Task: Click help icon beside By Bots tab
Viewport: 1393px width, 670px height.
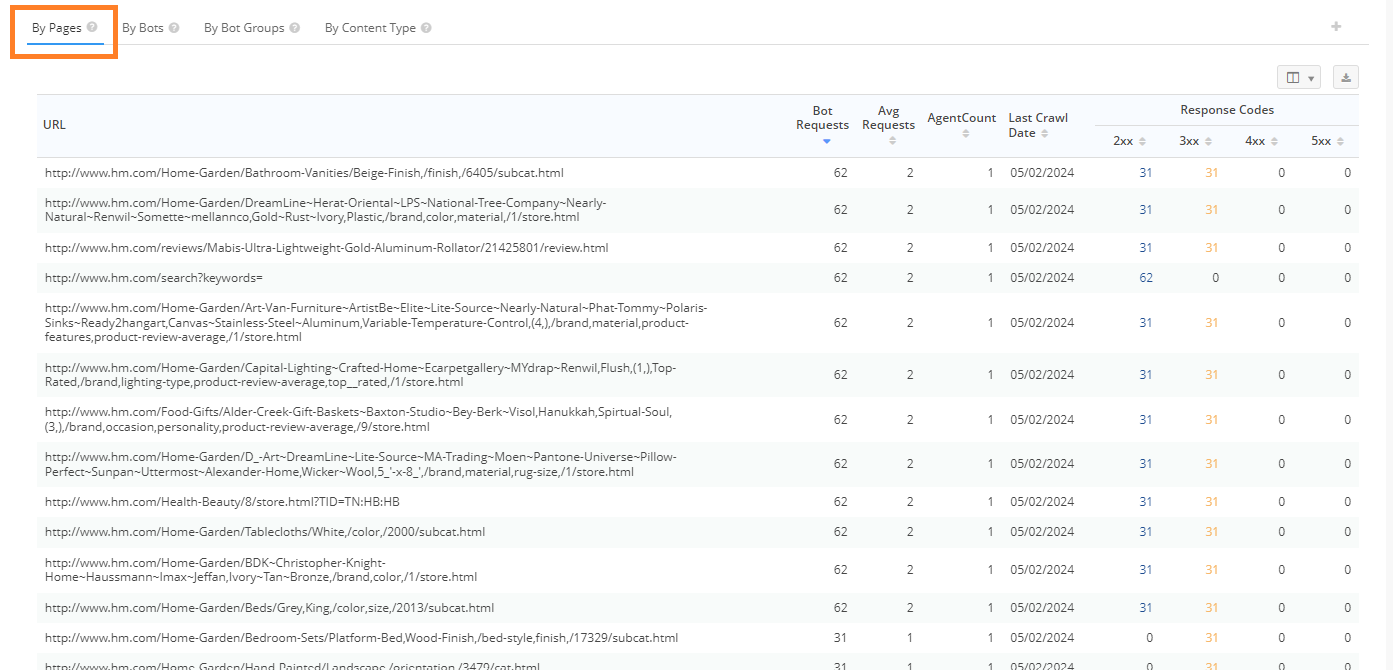Action: [174, 28]
